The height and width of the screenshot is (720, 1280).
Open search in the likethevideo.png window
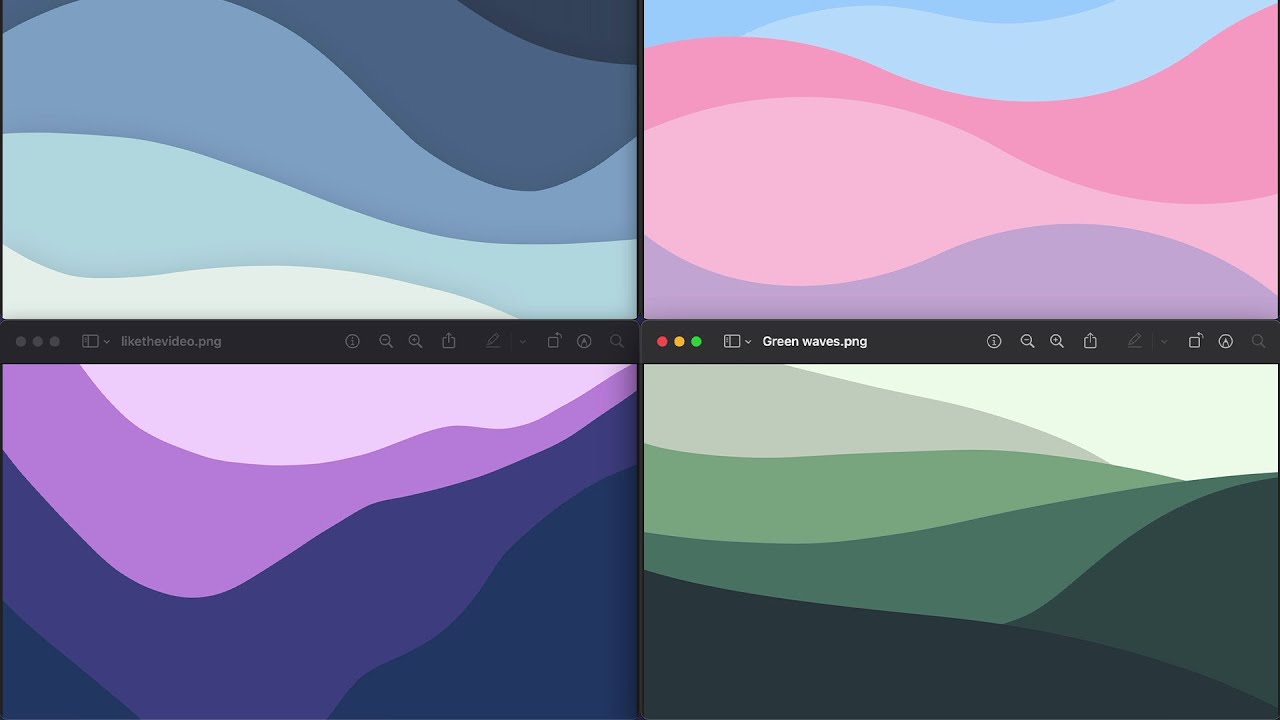coord(617,341)
